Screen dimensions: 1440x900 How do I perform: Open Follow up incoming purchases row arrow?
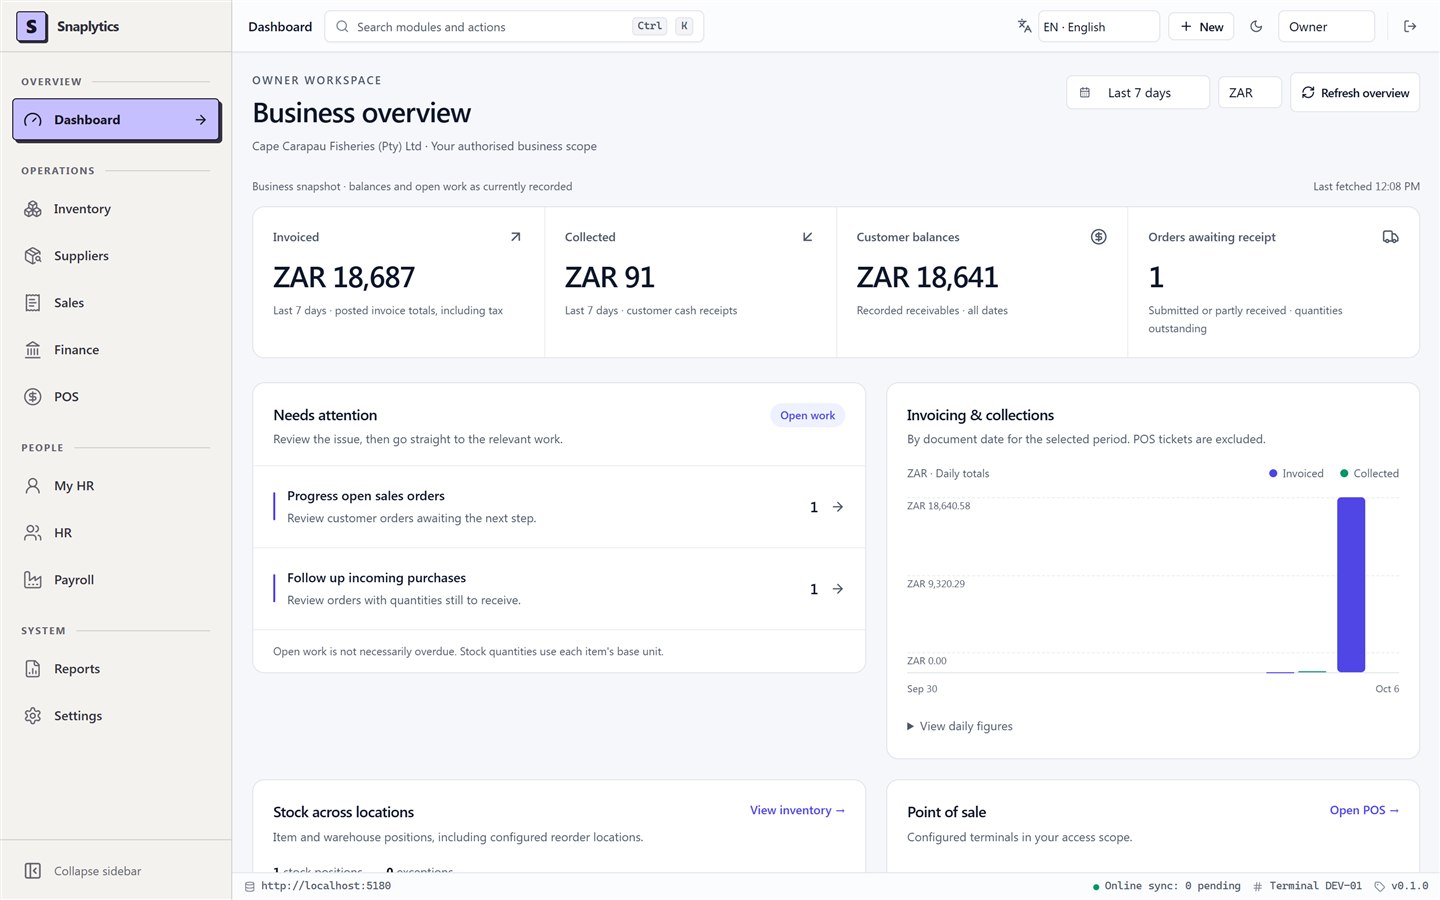click(x=838, y=589)
